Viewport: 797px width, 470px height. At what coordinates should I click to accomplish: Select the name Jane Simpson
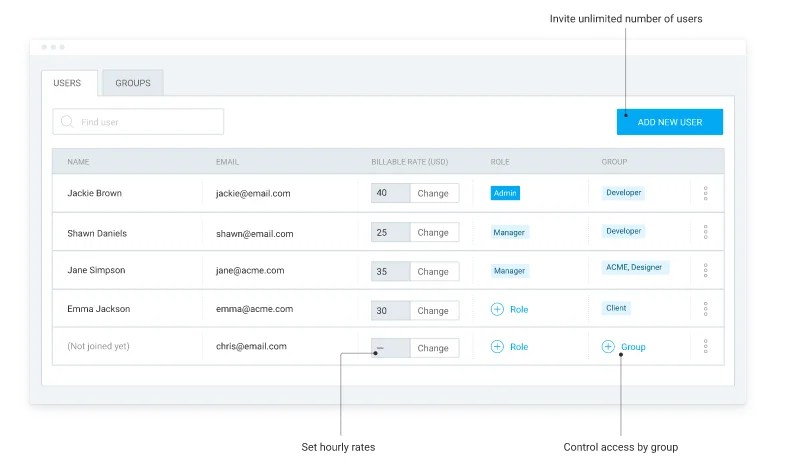[x=96, y=270]
